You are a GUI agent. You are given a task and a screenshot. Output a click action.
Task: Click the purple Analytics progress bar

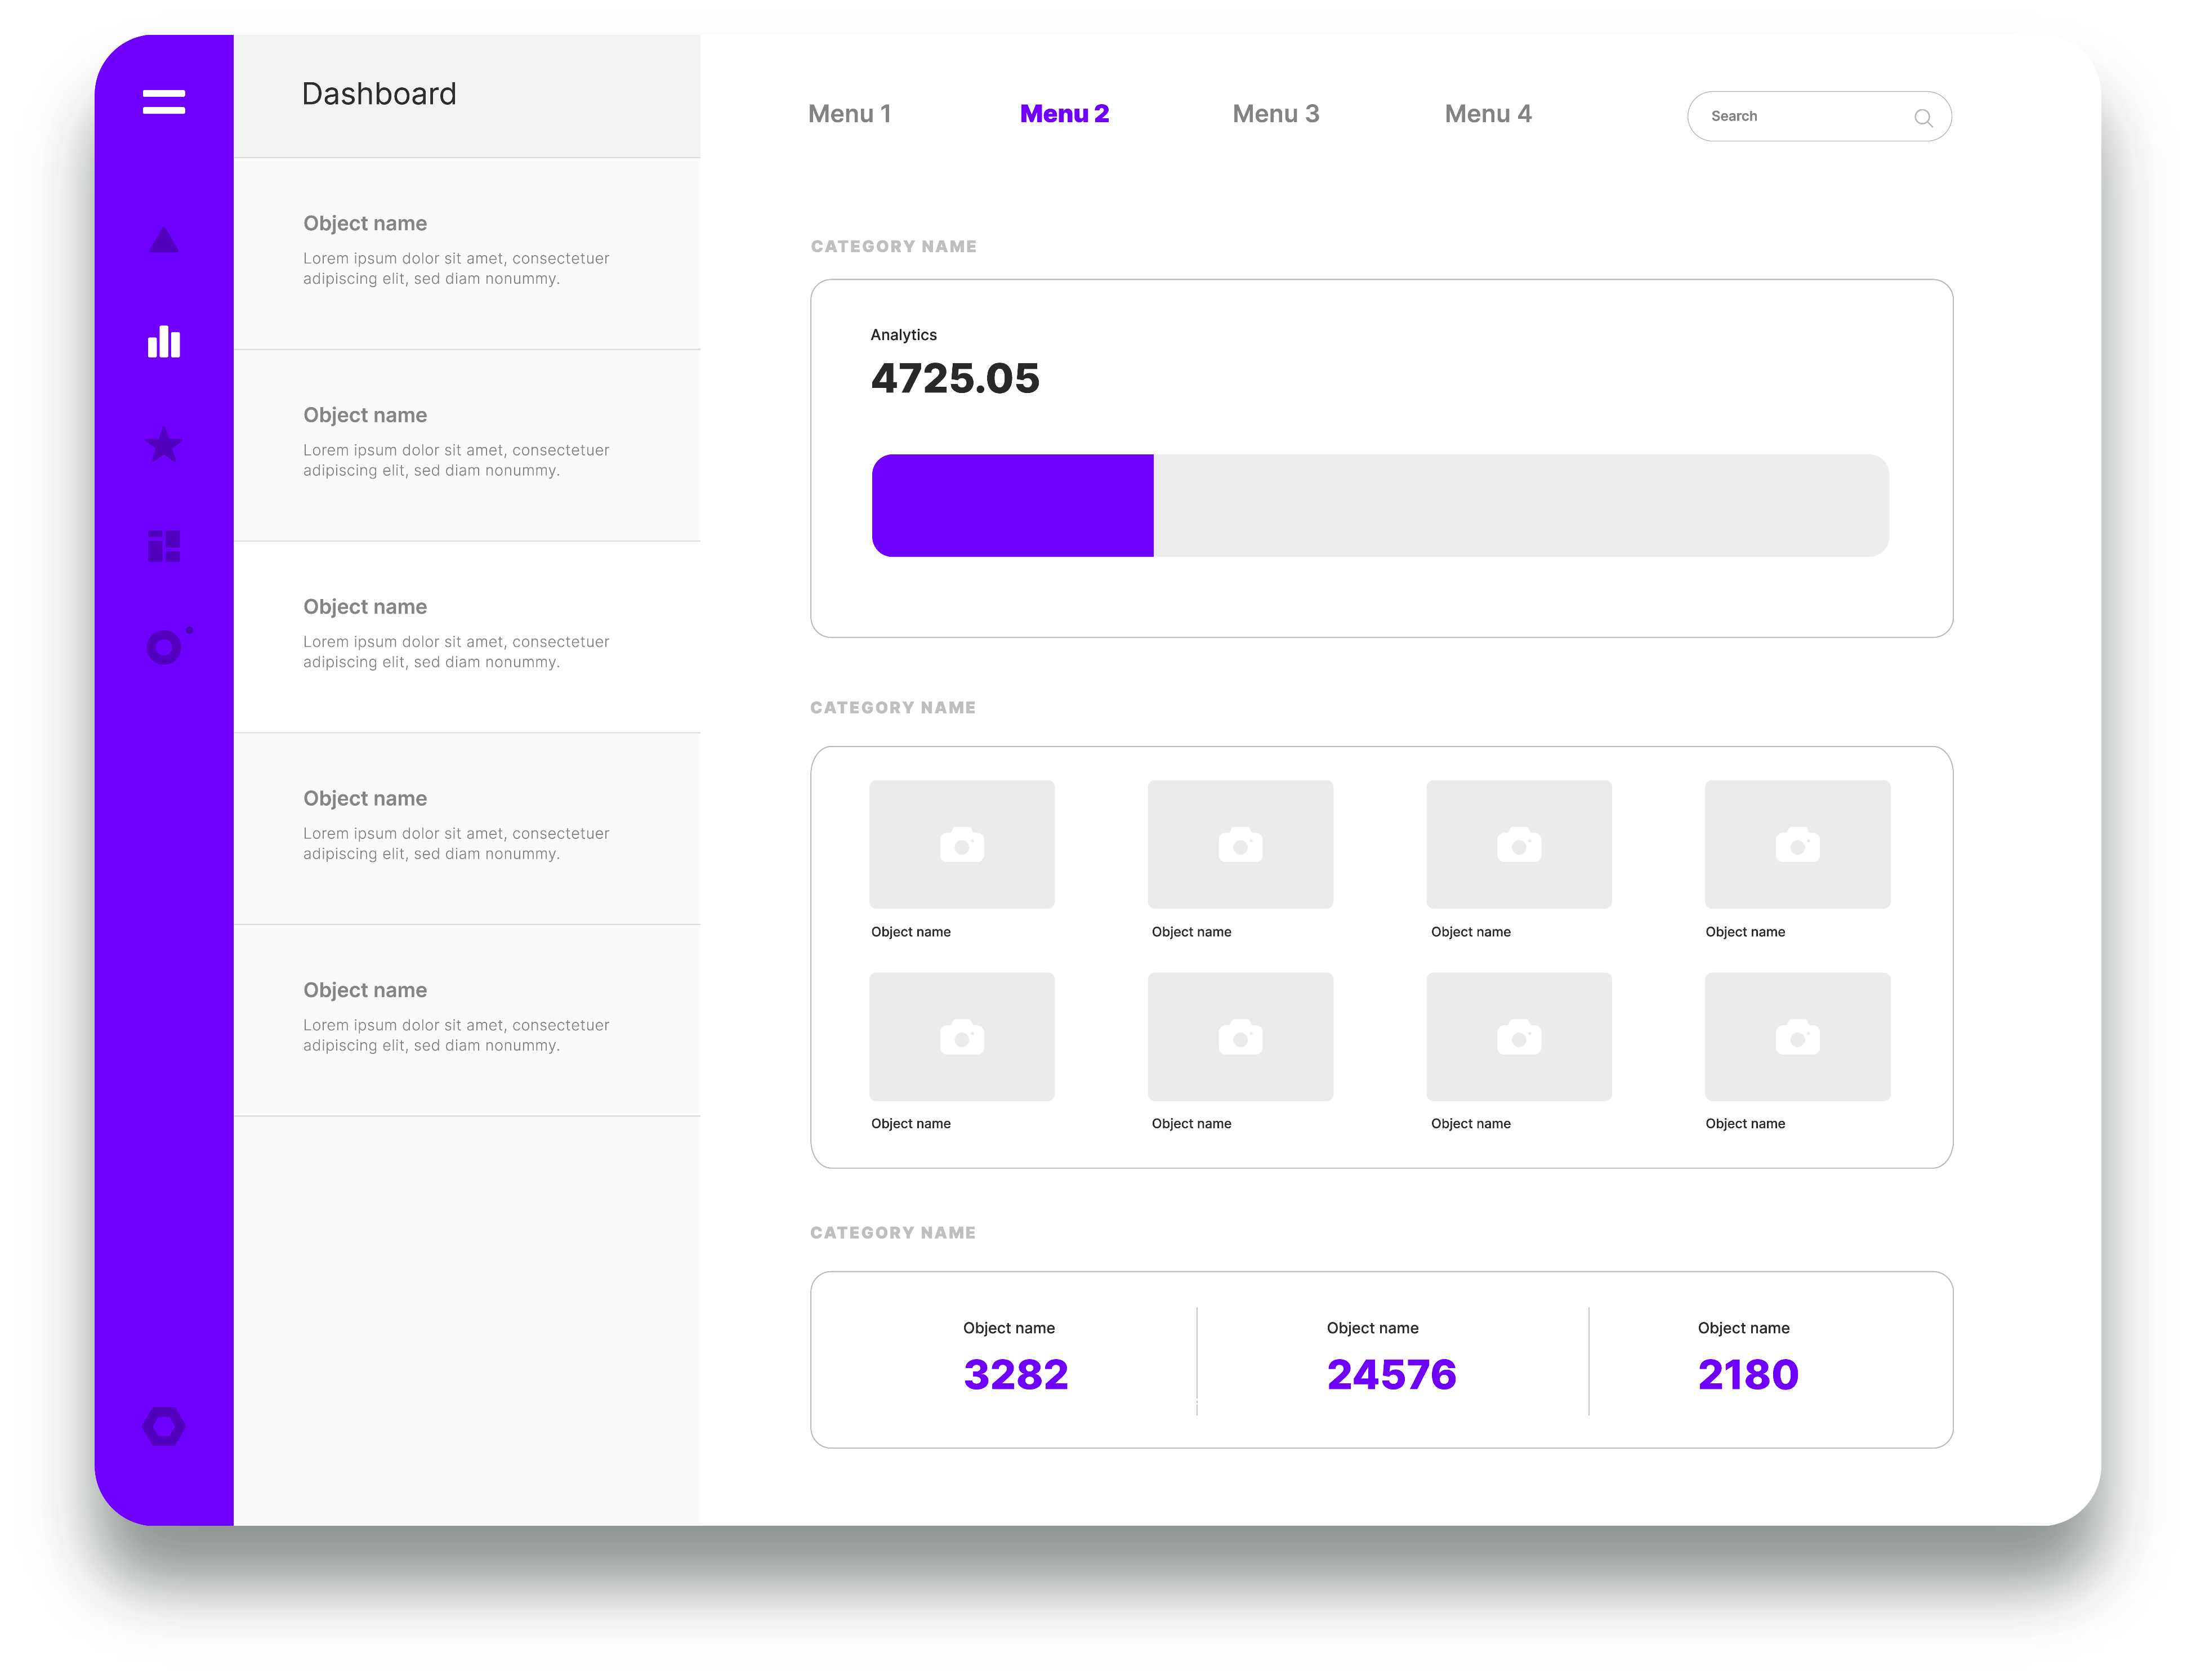click(x=1012, y=505)
